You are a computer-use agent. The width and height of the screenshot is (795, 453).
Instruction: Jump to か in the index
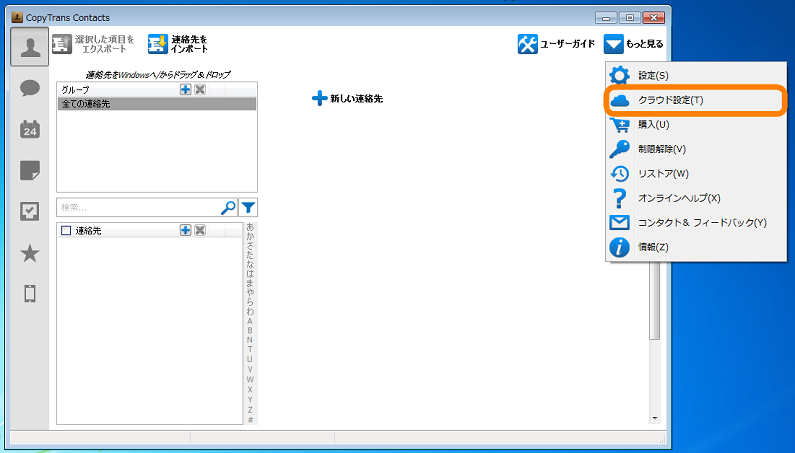tap(250, 237)
